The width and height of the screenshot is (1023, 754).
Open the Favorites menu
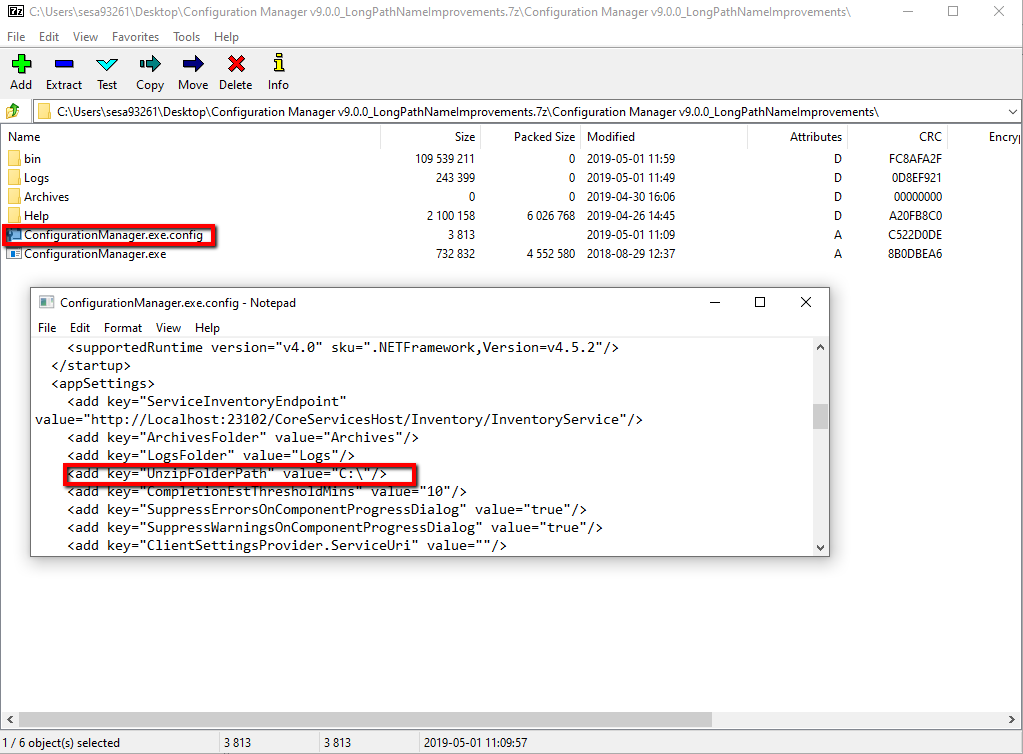tap(135, 37)
